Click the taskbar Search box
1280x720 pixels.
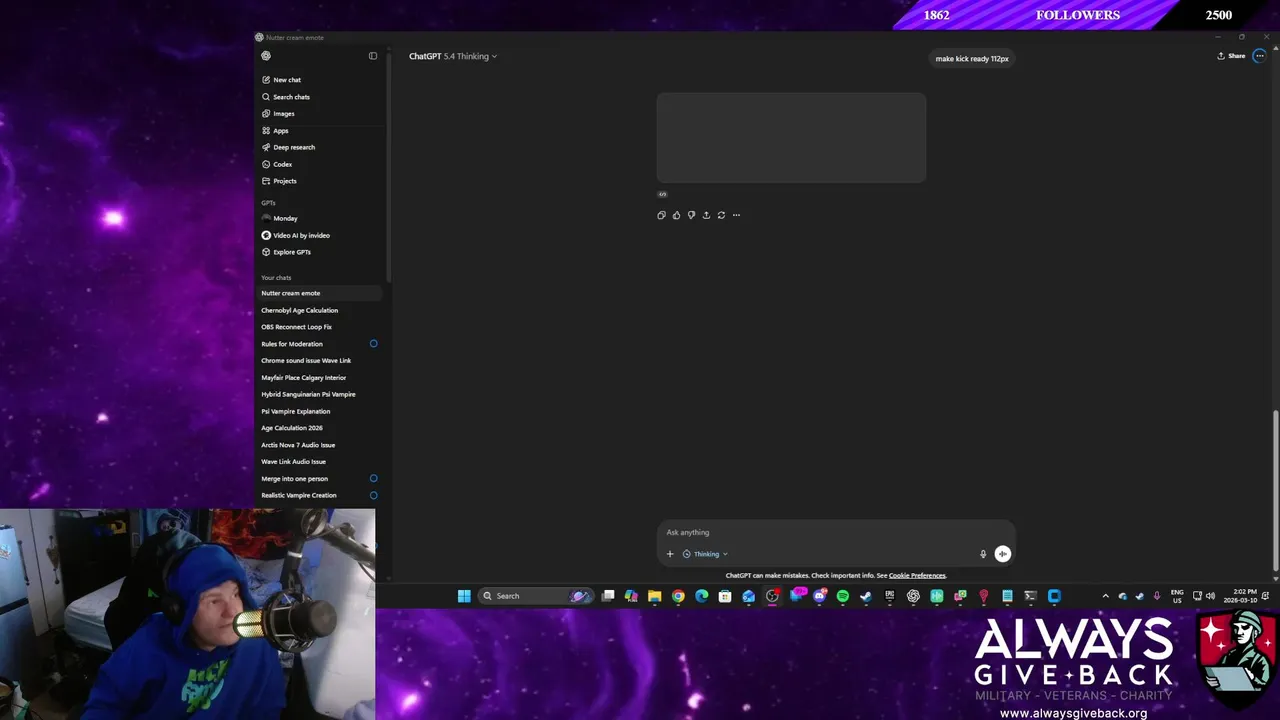tap(534, 596)
